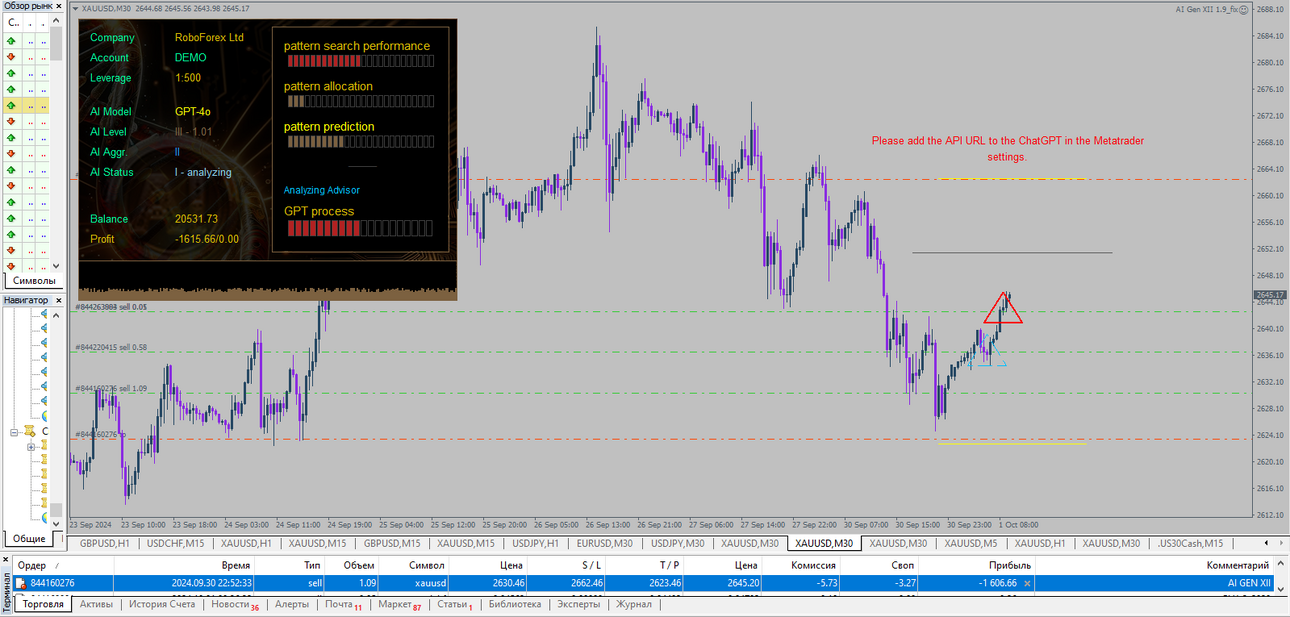Click the #844220415 sell 0.58 order line label
The image size is (1290, 617).
point(111,347)
